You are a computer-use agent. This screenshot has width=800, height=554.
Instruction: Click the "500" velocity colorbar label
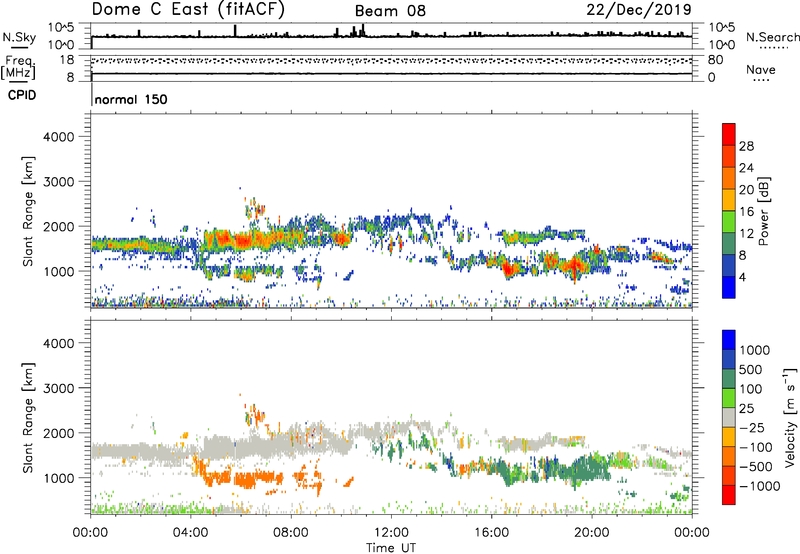tap(751, 369)
